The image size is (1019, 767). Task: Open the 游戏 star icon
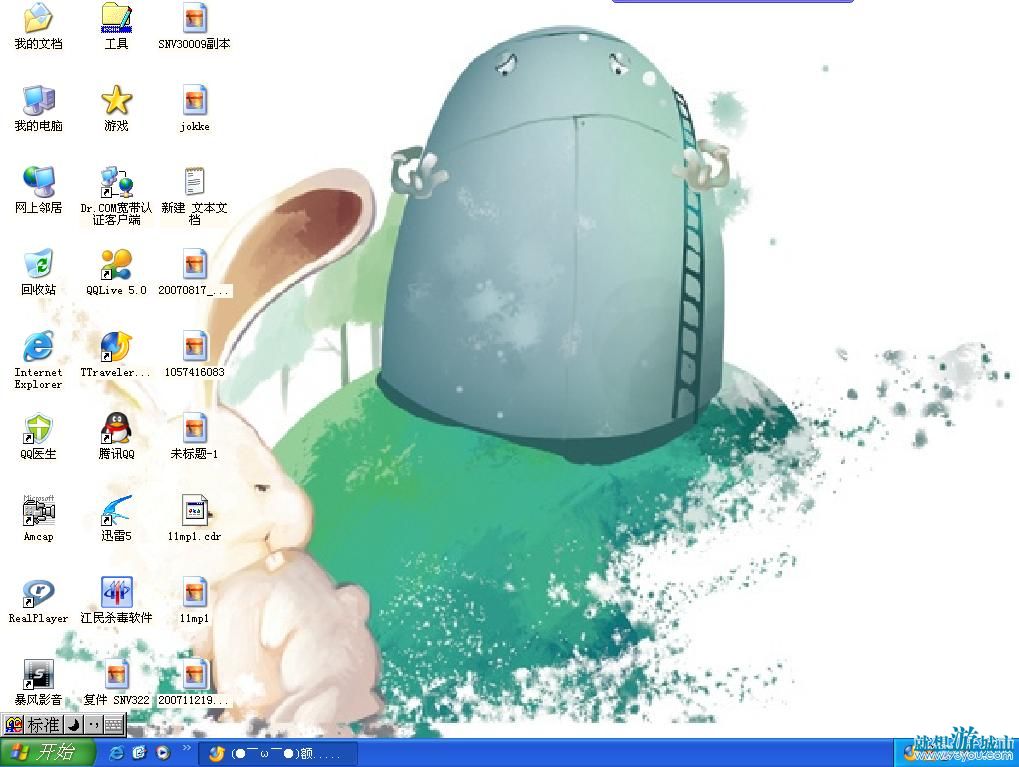click(116, 108)
